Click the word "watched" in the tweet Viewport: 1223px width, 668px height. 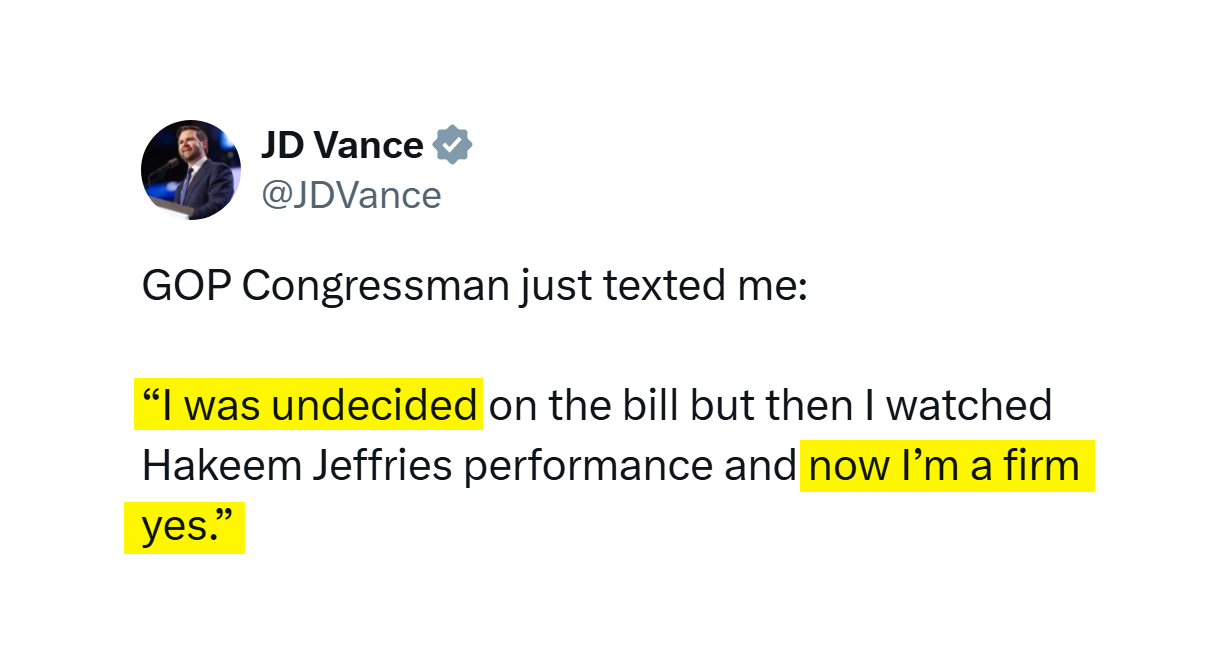click(x=968, y=405)
